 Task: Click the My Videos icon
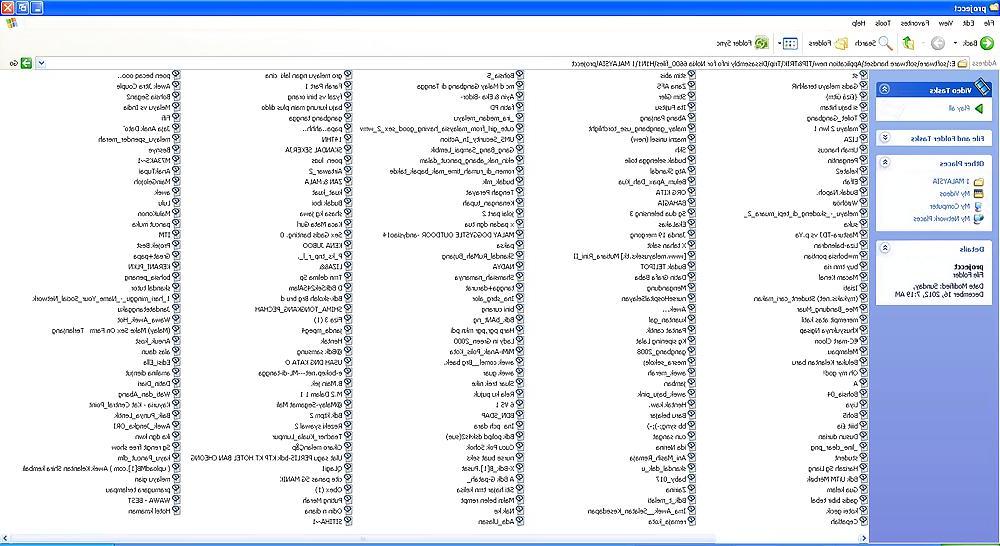[979, 193]
